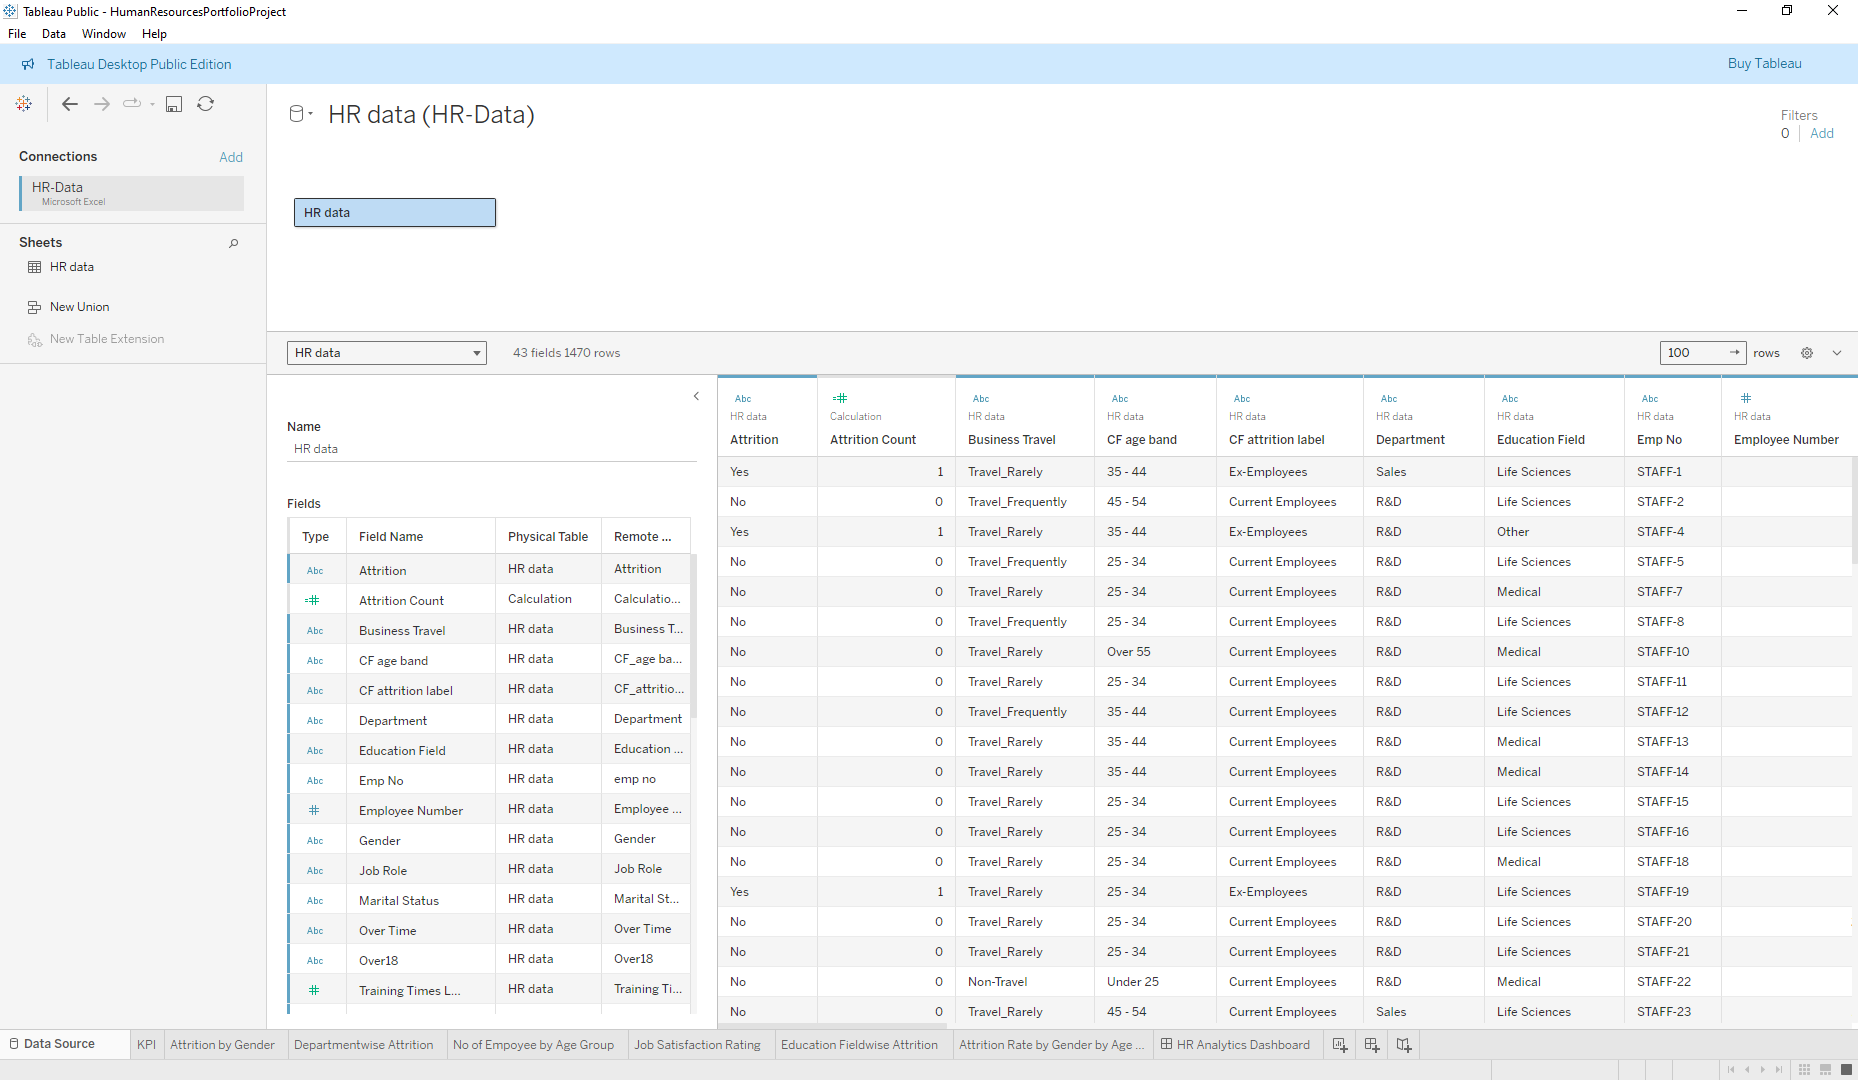Viewport: 1858px width, 1080px height.
Task: Click number type icon for Training Times field
Action: [x=314, y=990]
